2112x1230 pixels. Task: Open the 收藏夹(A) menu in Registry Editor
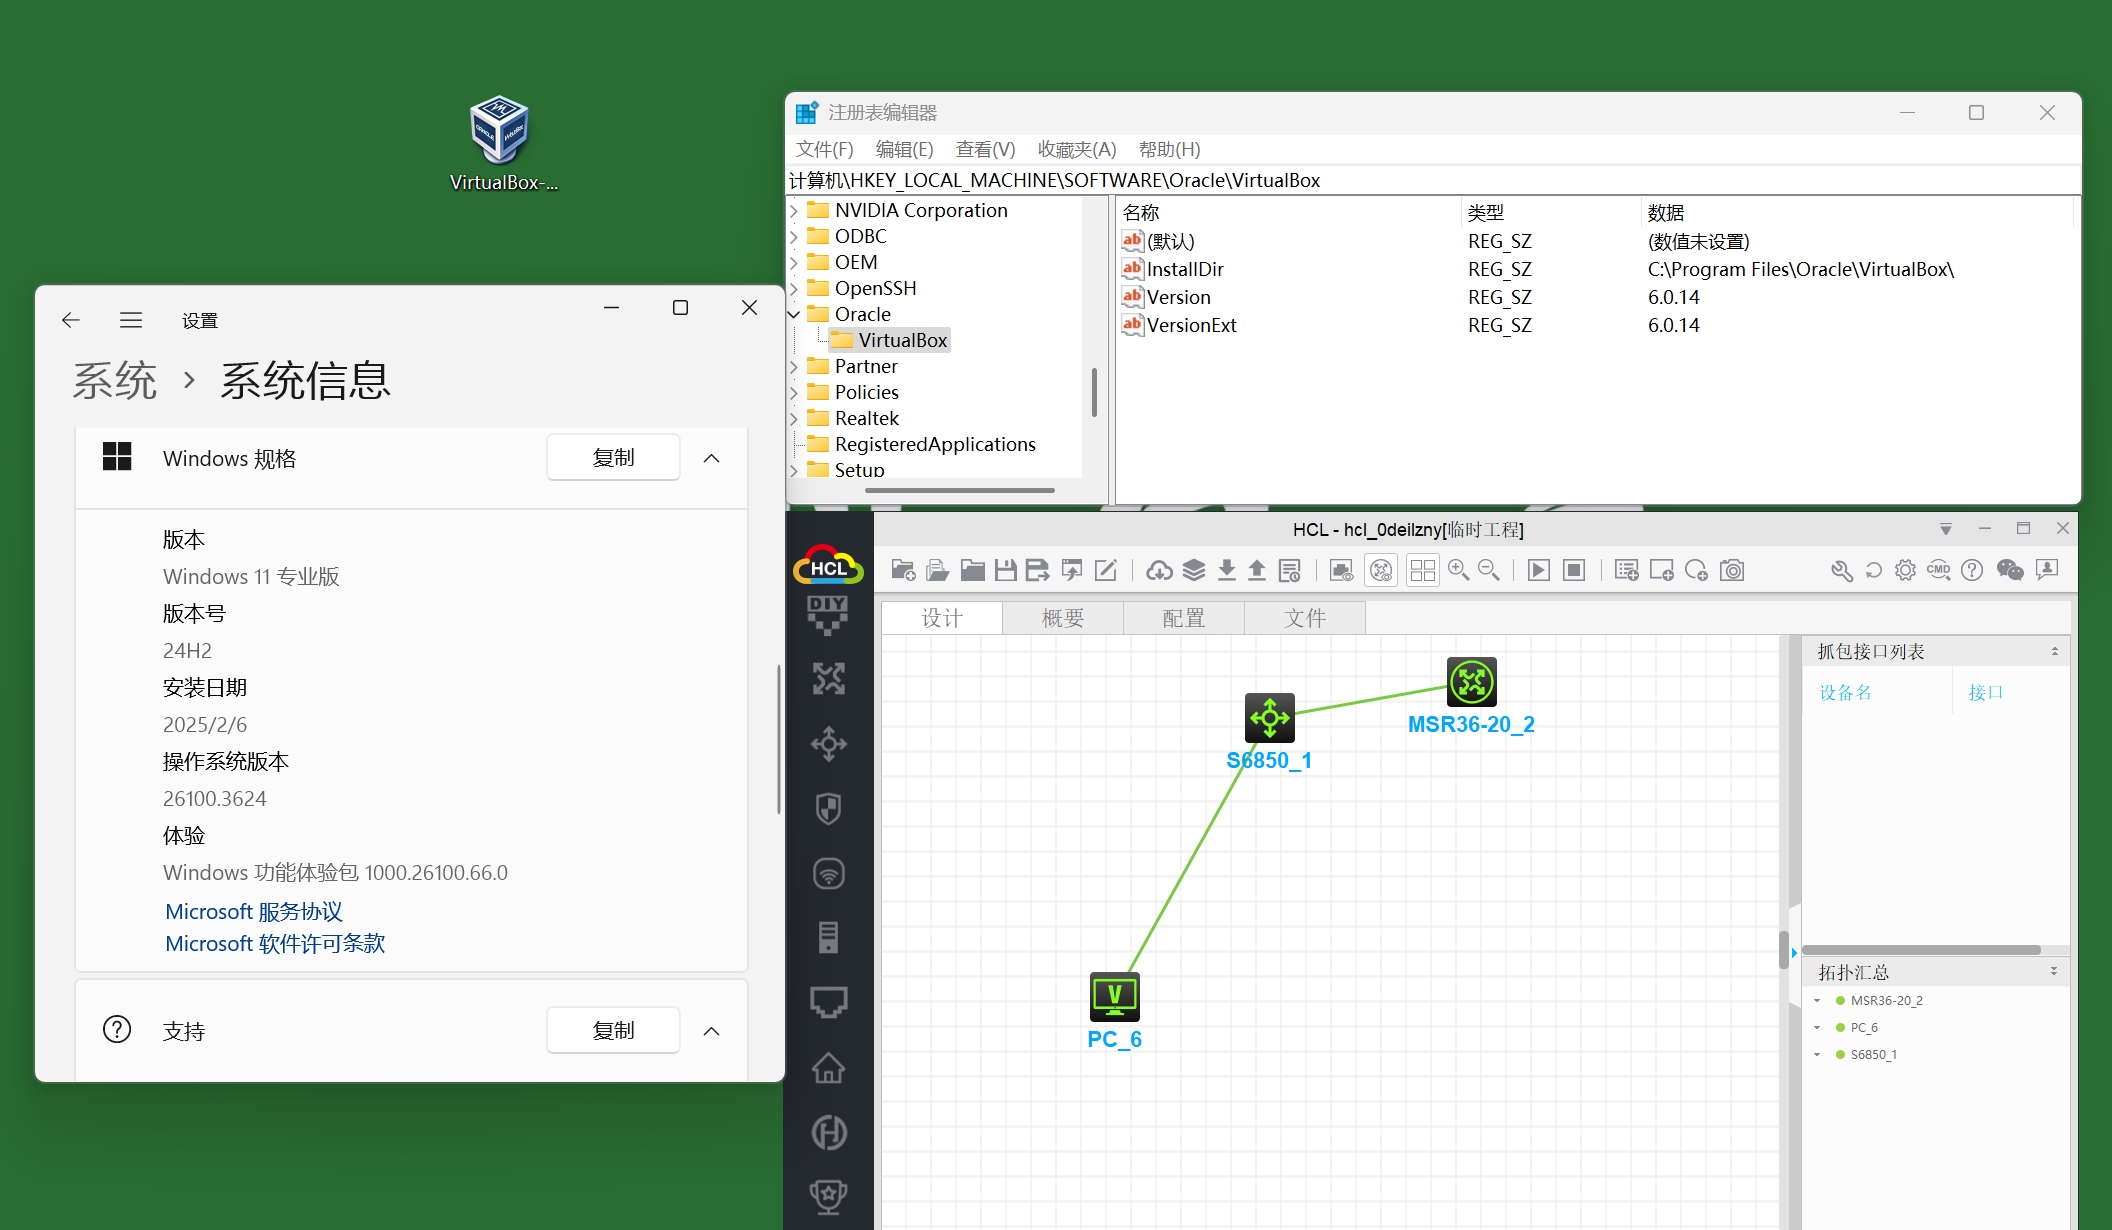coord(1076,149)
